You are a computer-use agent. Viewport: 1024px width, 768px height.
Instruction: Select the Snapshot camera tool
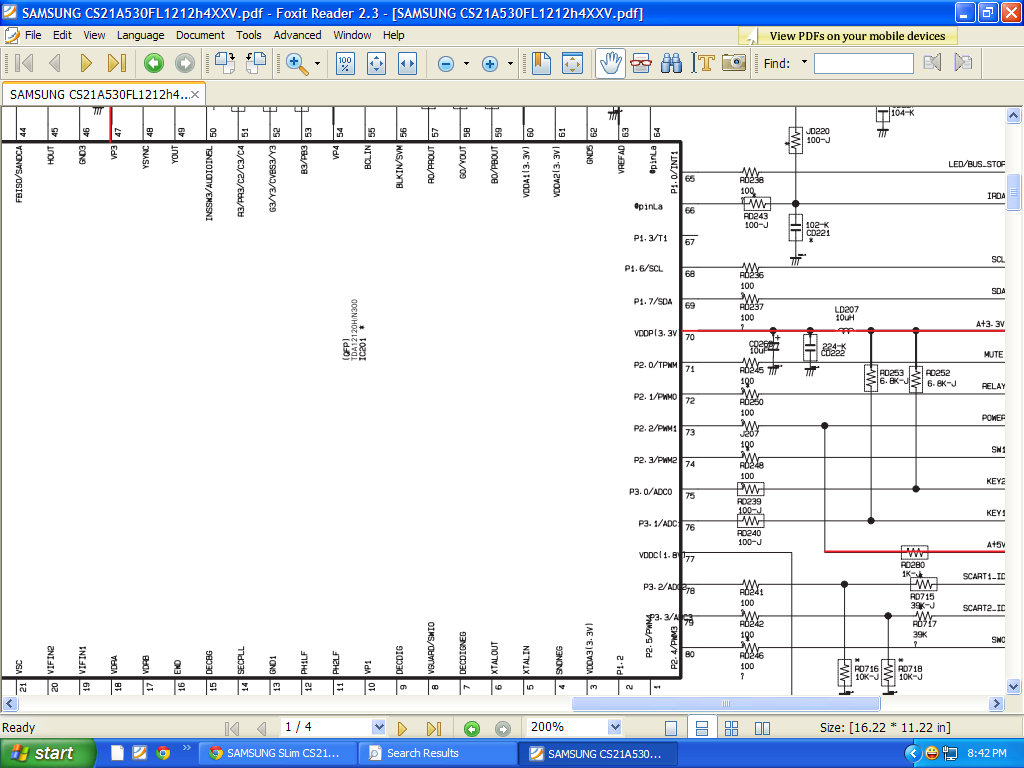(734, 63)
